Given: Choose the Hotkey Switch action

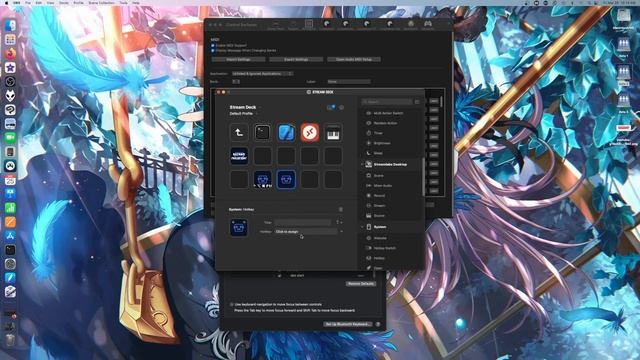Looking at the screenshot, I should [x=384, y=248].
